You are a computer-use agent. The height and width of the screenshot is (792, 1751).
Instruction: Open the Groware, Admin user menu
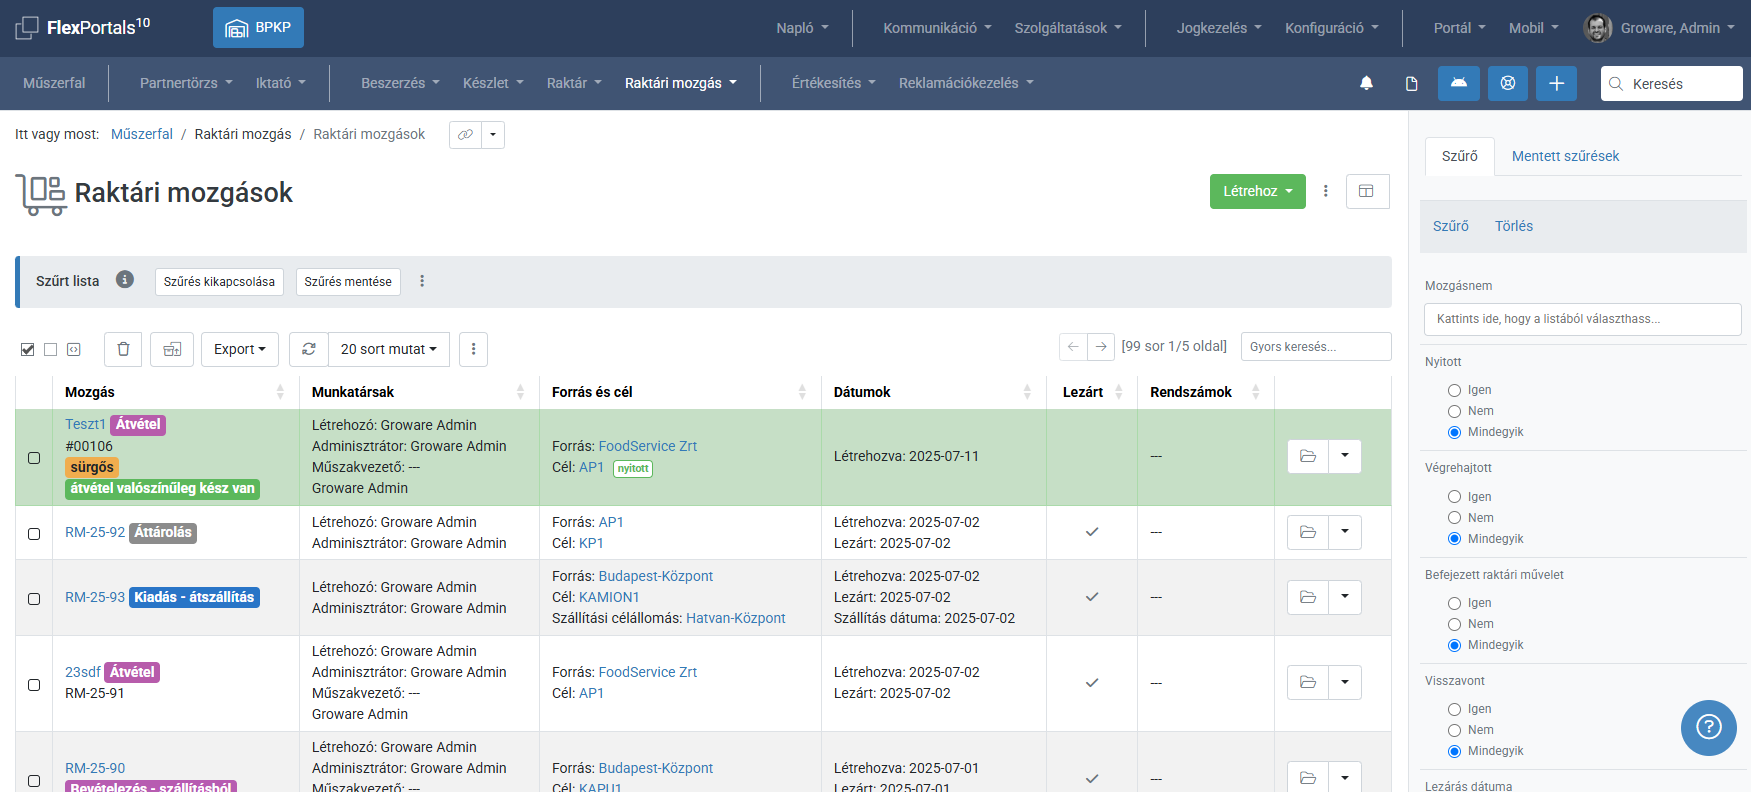pos(1677,28)
